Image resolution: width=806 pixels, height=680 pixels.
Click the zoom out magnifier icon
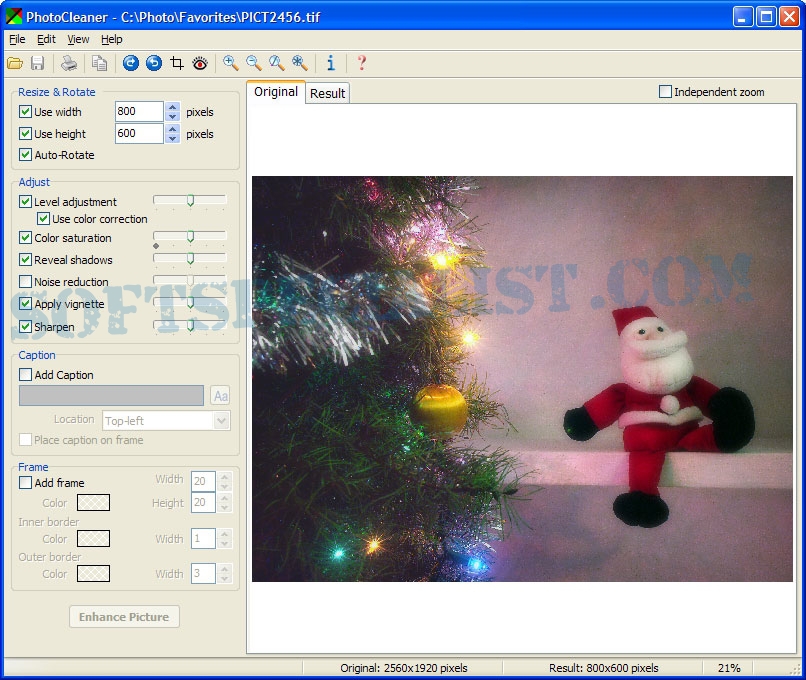coord(254,64)
